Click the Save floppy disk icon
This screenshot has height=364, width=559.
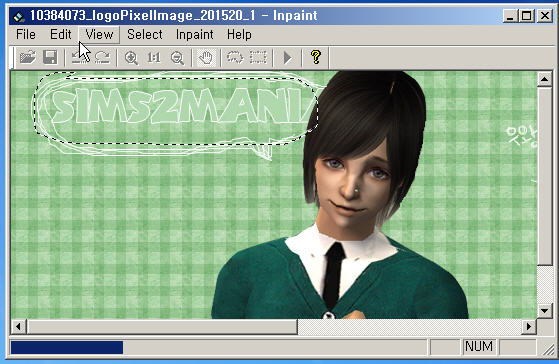pyautogui.click(x=50, y=57)
